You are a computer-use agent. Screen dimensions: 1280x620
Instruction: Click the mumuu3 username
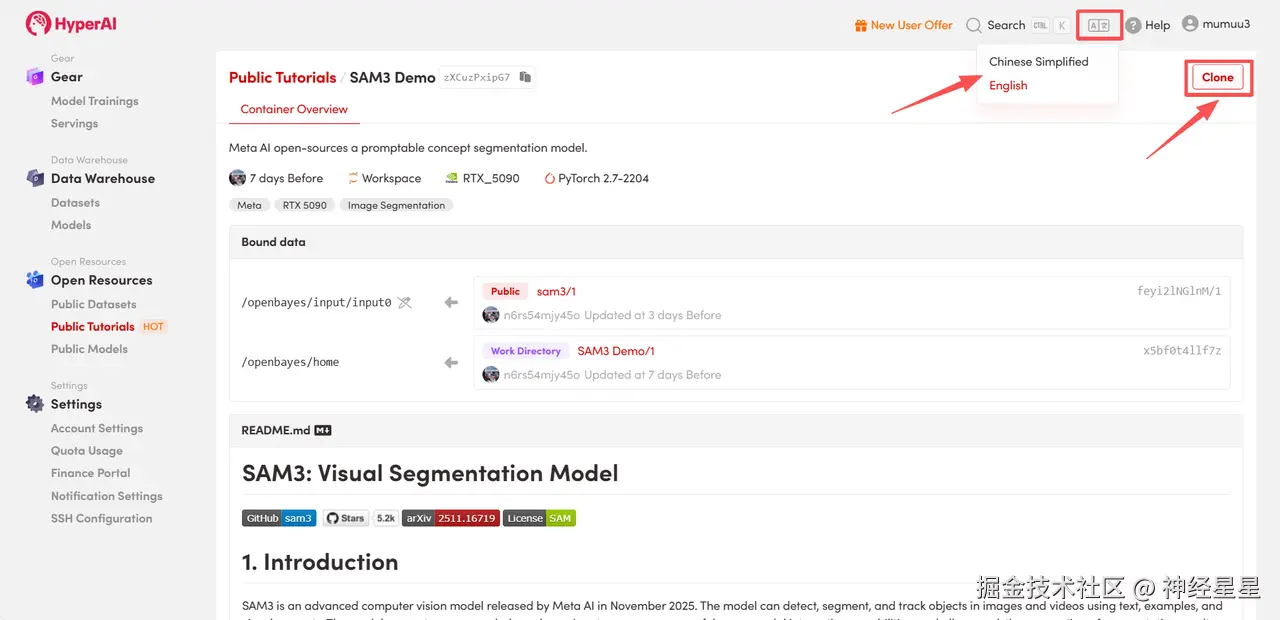(1226, 24)
